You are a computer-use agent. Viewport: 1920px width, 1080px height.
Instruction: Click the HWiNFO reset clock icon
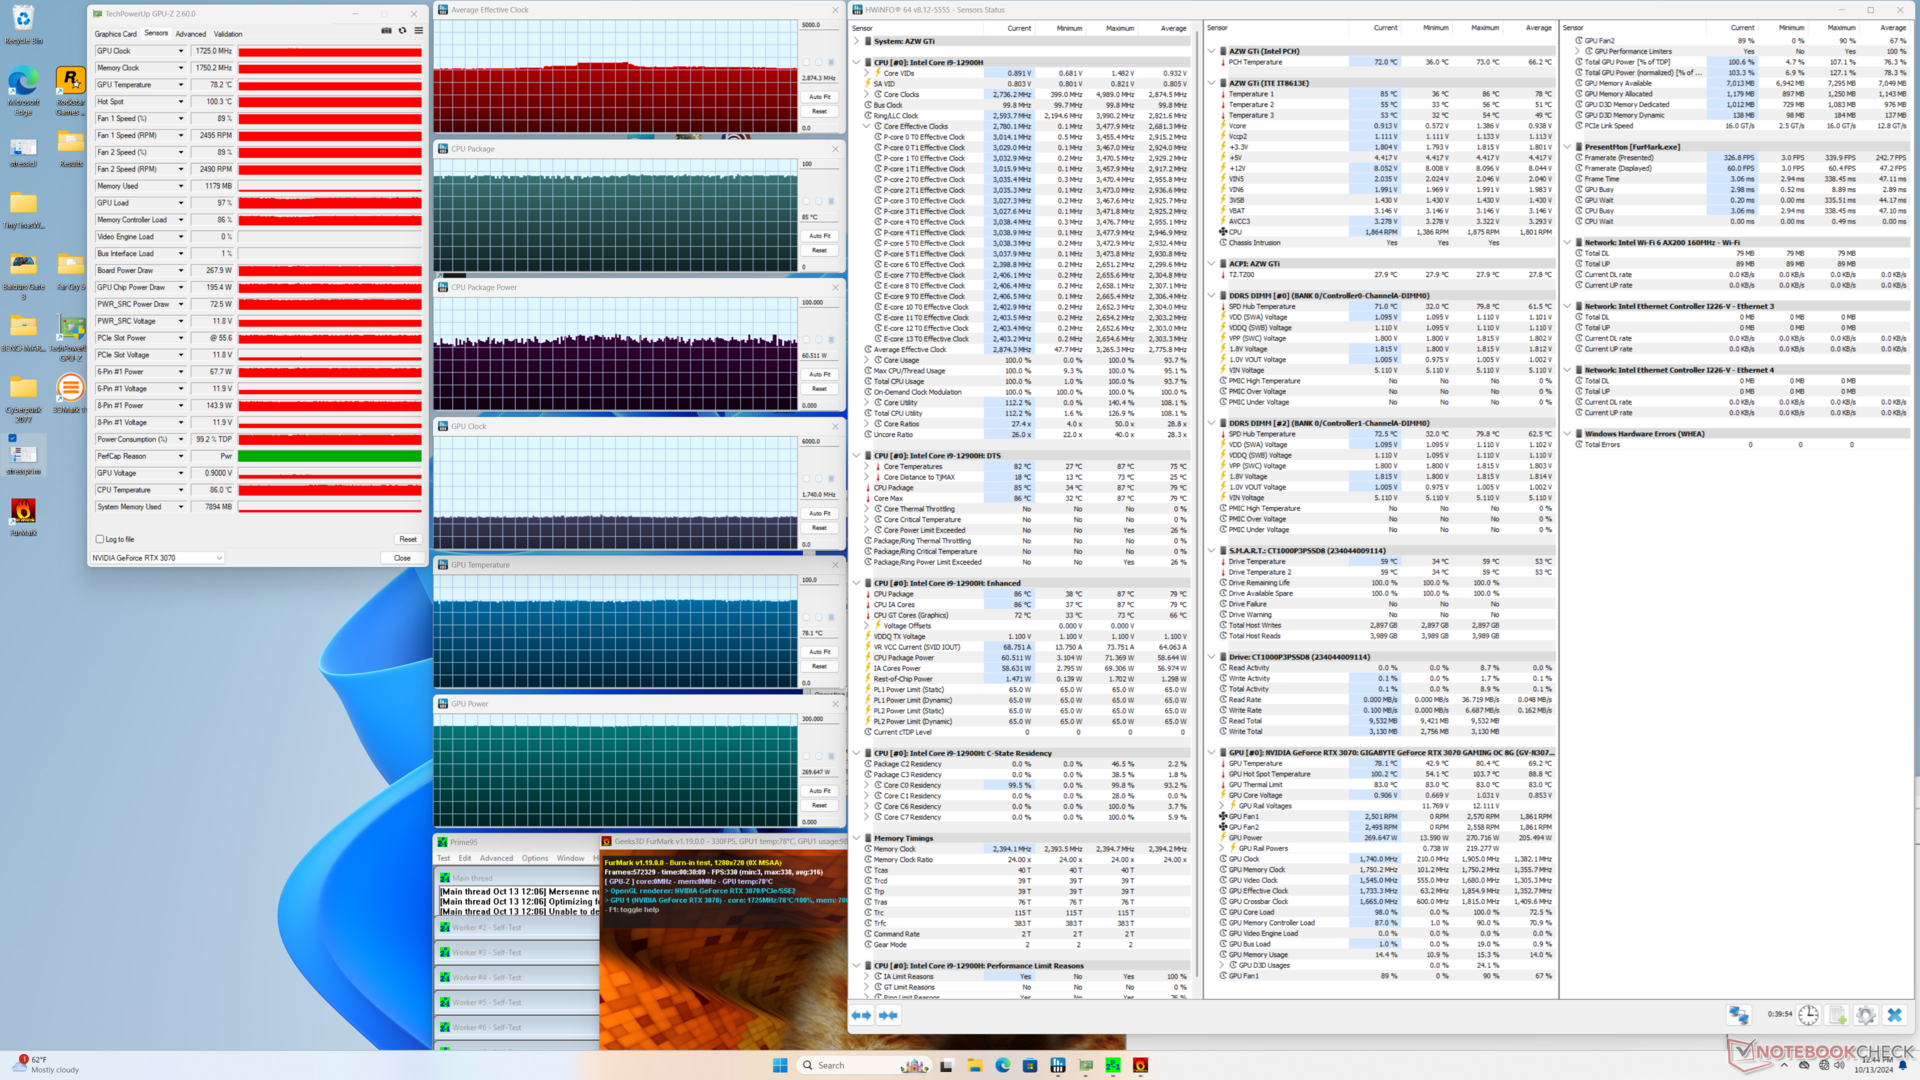[x=1808, y=1015]
